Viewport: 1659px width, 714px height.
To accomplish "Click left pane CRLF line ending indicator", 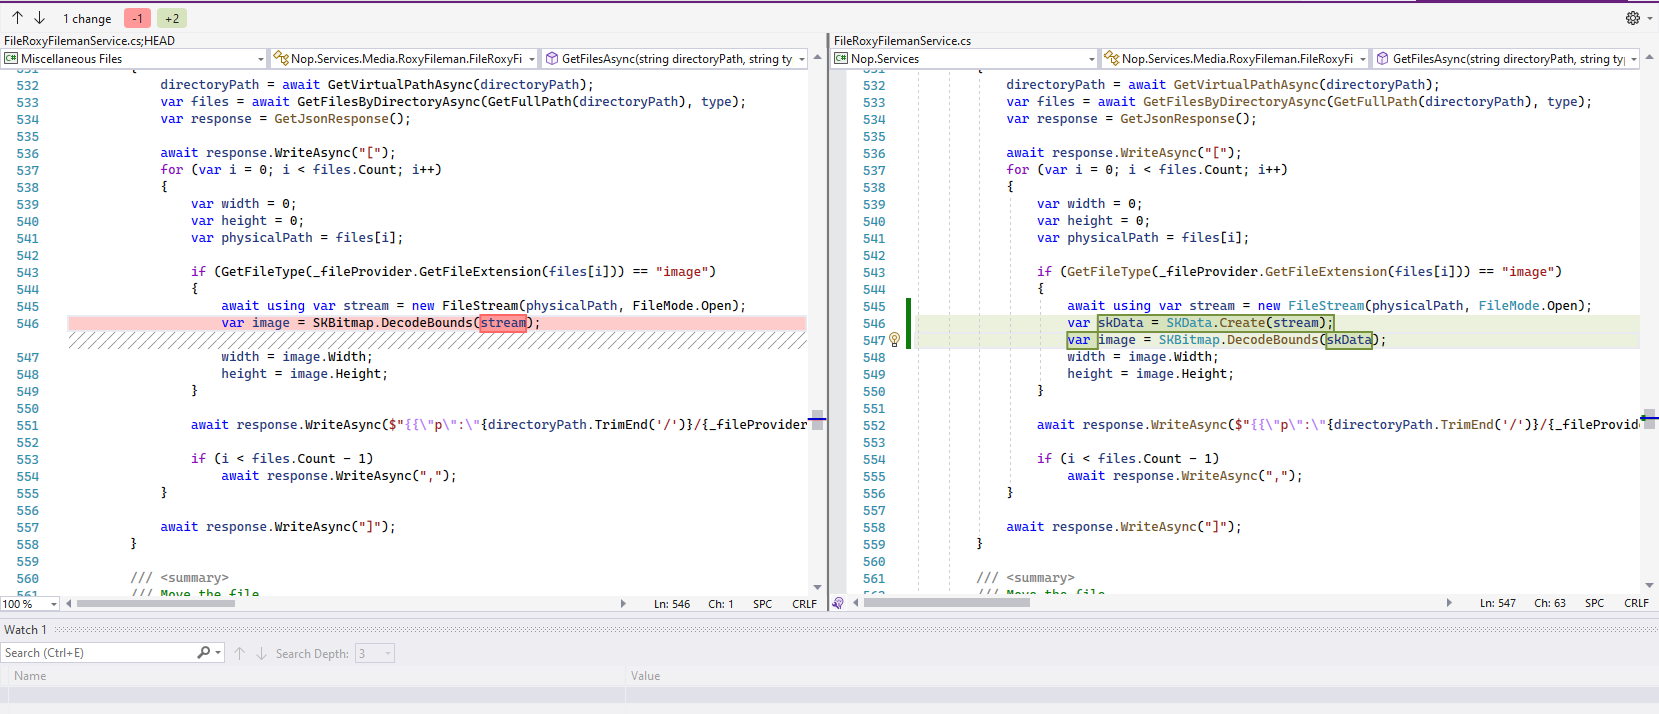I will pos(805,604).
